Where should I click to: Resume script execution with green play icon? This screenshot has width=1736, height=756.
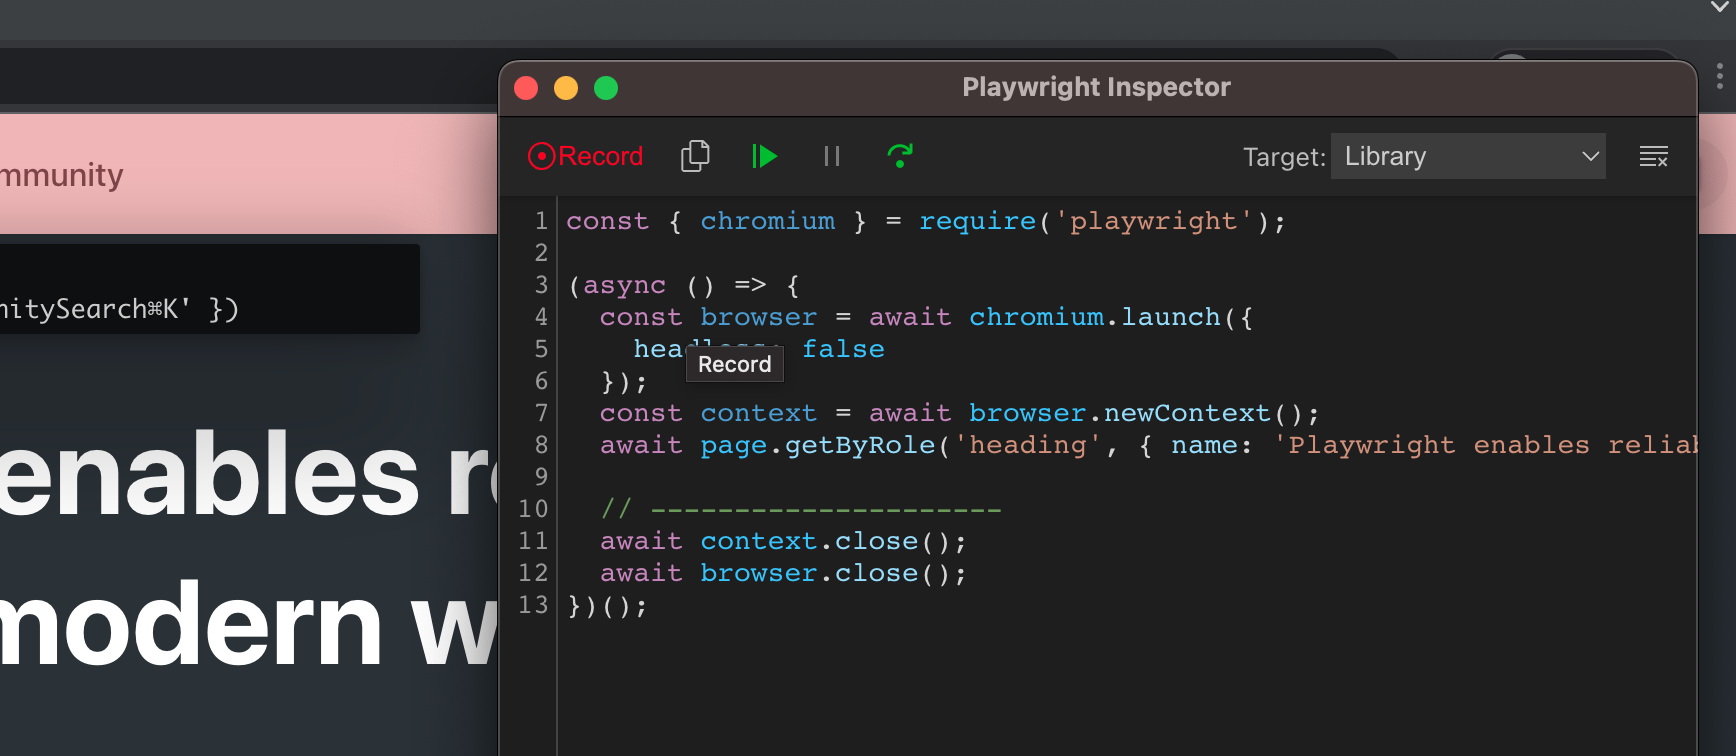coord(764,156)
